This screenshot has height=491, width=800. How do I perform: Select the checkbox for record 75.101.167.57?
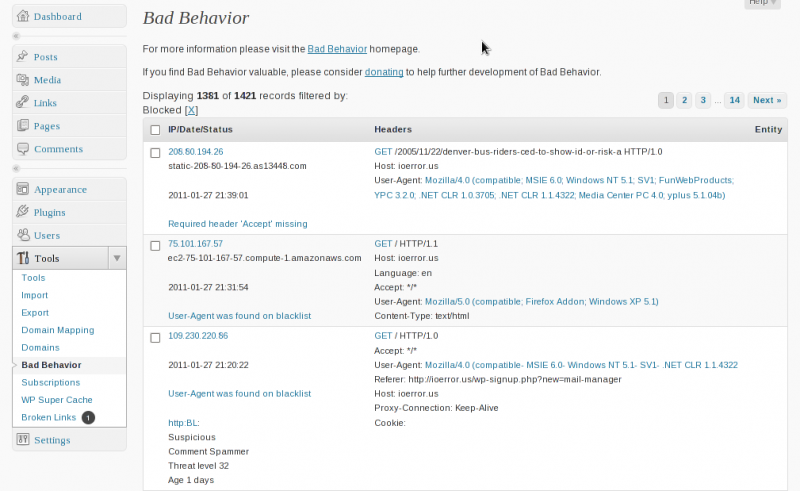(155, 244)
